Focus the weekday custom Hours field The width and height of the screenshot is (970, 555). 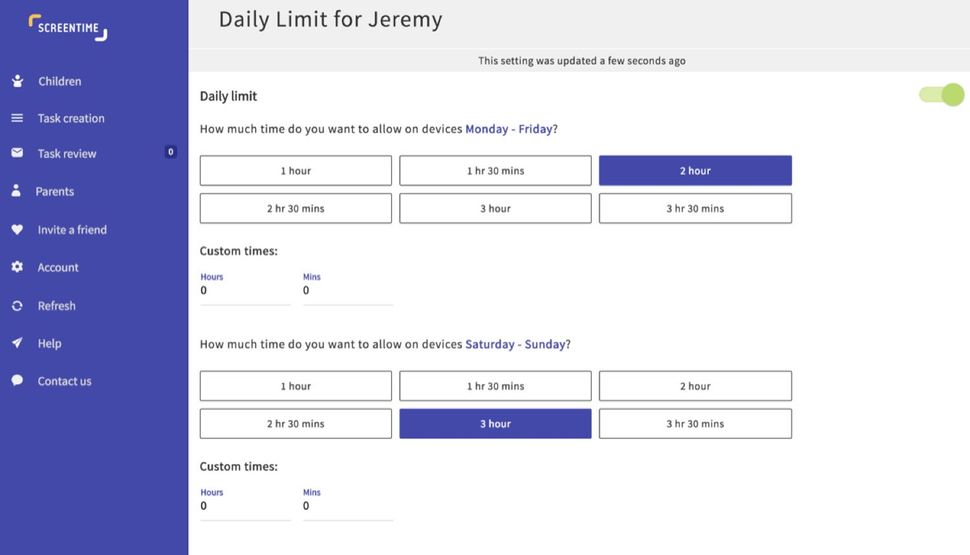(244, 291)
